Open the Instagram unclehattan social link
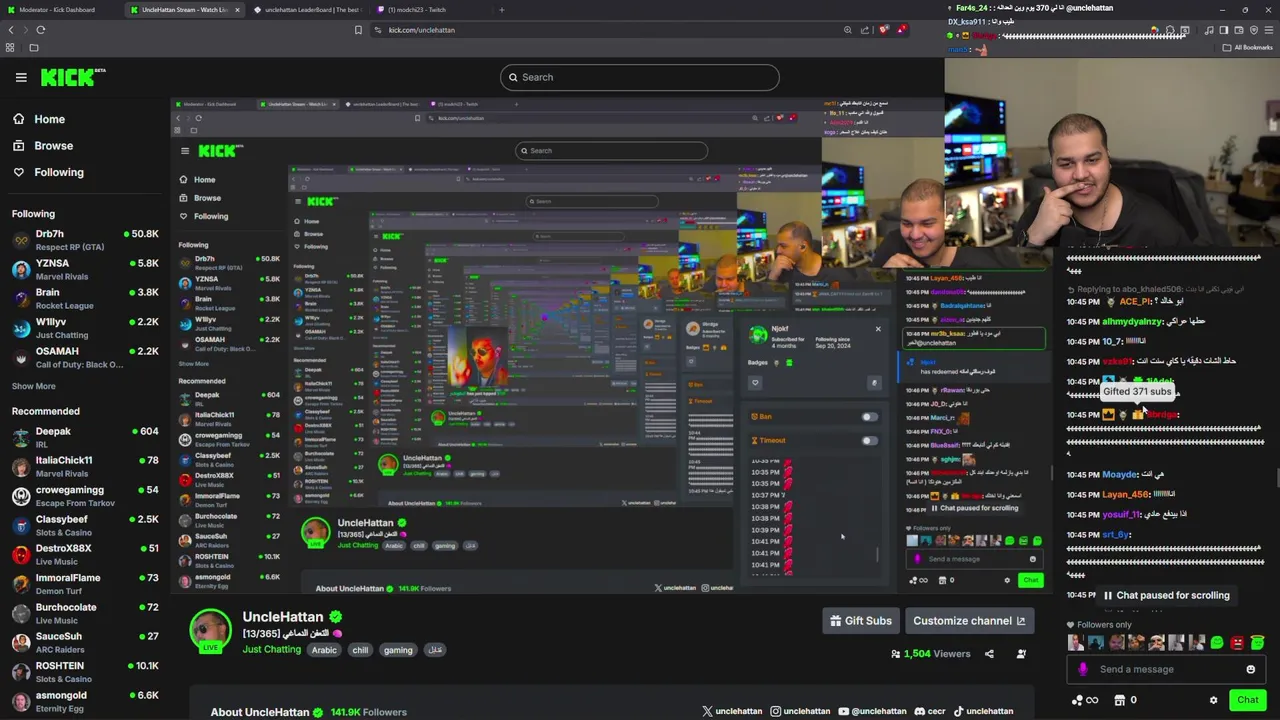 (800, 711)
